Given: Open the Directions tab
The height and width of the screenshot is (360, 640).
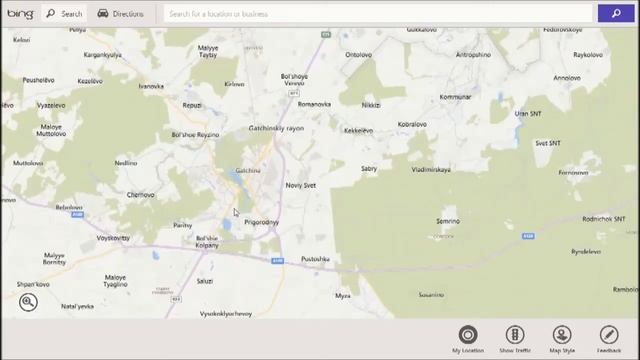Looking at the screenshot, I should pyautogui.click(x=120, y=14).
